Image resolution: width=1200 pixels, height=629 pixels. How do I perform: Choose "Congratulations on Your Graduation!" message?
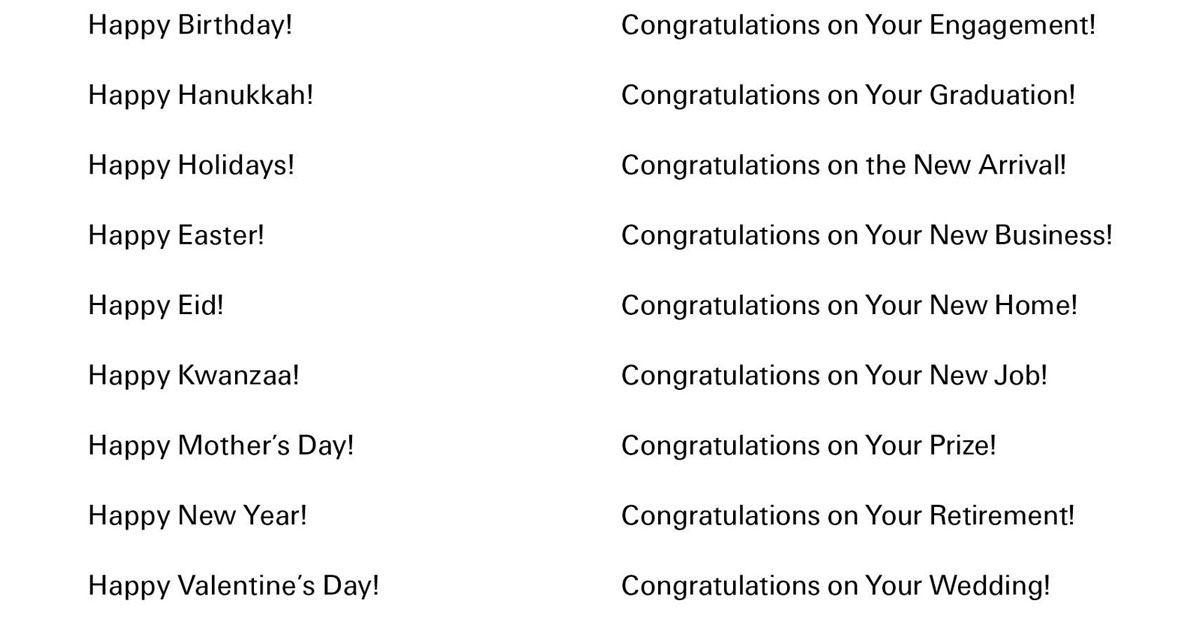[x=848, y=95]
